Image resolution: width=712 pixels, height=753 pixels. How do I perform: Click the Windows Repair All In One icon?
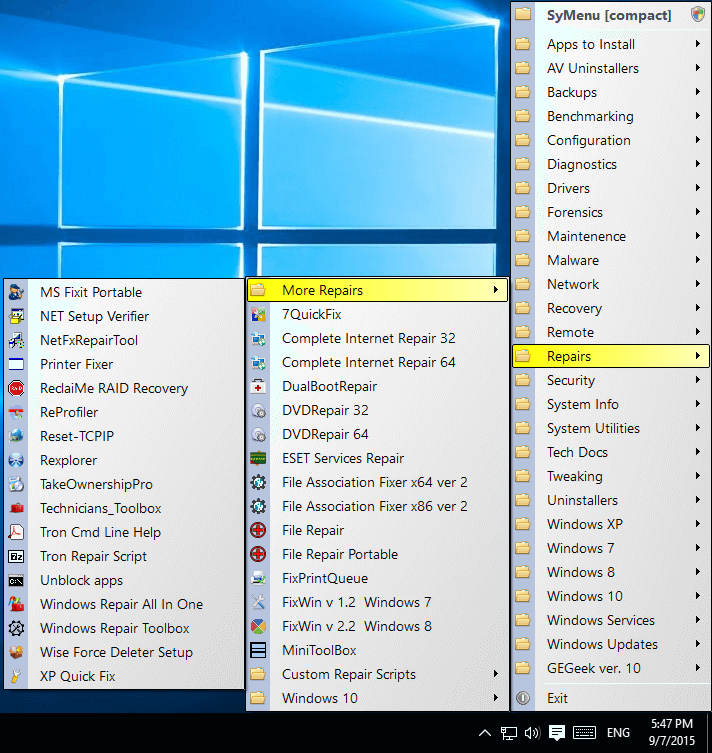pyautogui.click(x=16, y=604)
